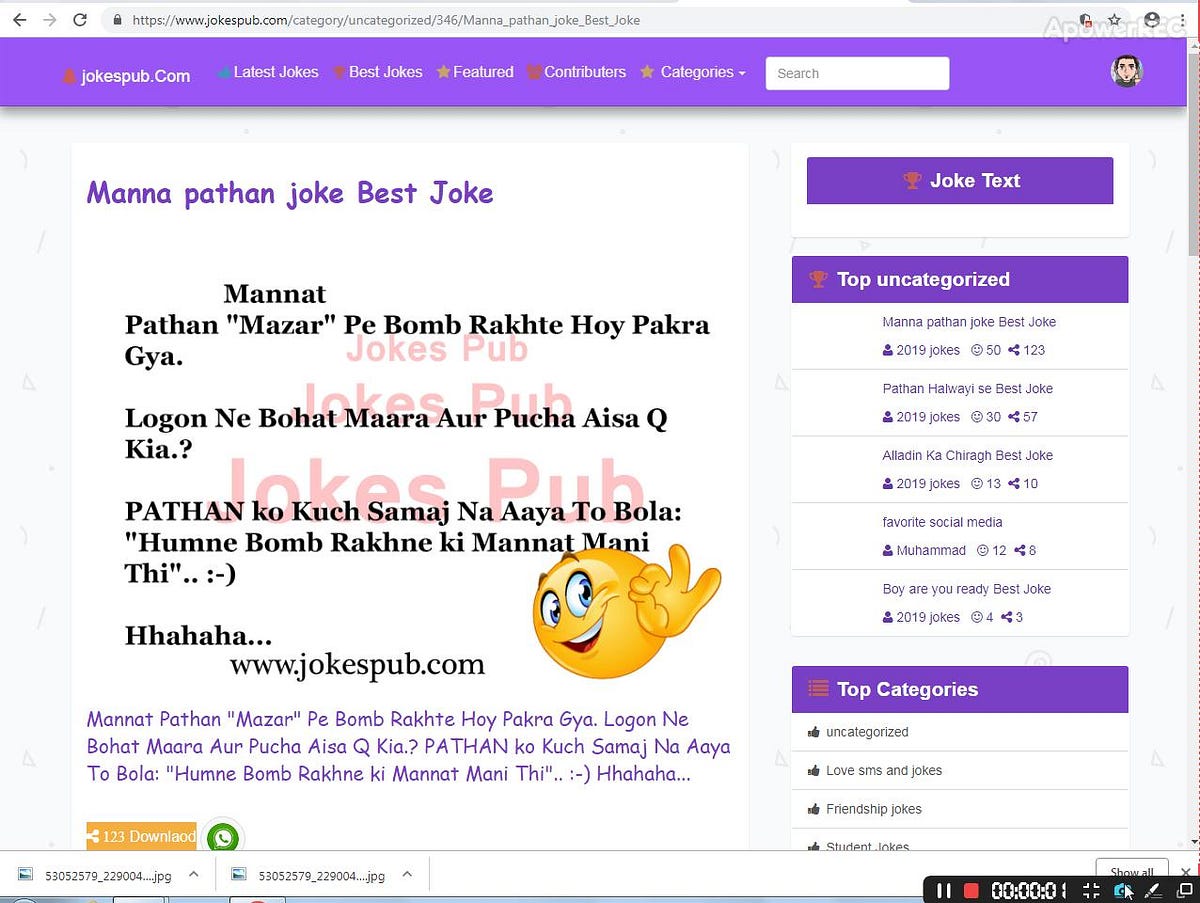Switch to Latest Jokes
The height and width of the screenshot is (903, 1200).
click(x=275, y=72)
